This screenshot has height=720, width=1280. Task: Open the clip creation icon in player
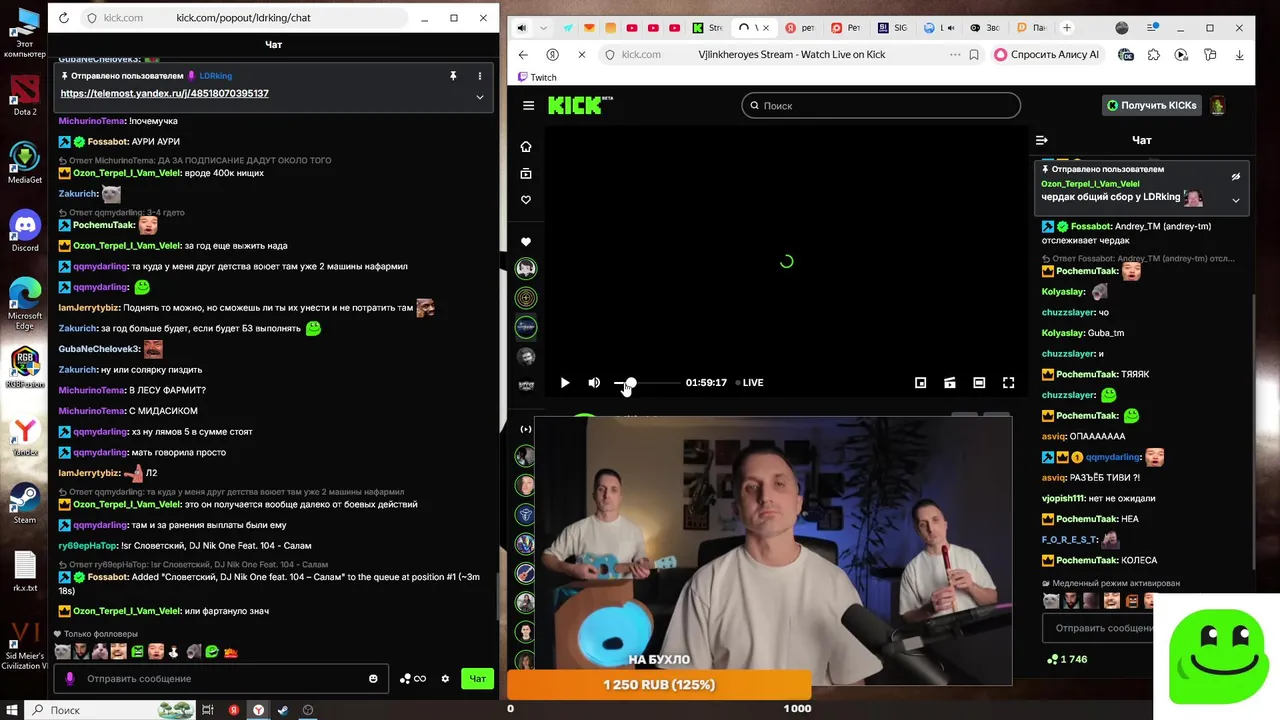tap(950, 383)
